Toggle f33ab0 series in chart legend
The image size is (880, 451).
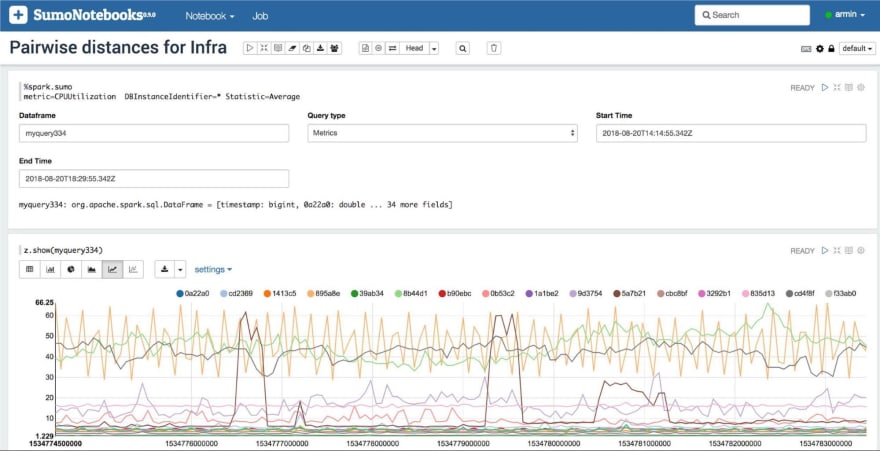point(841,293)
